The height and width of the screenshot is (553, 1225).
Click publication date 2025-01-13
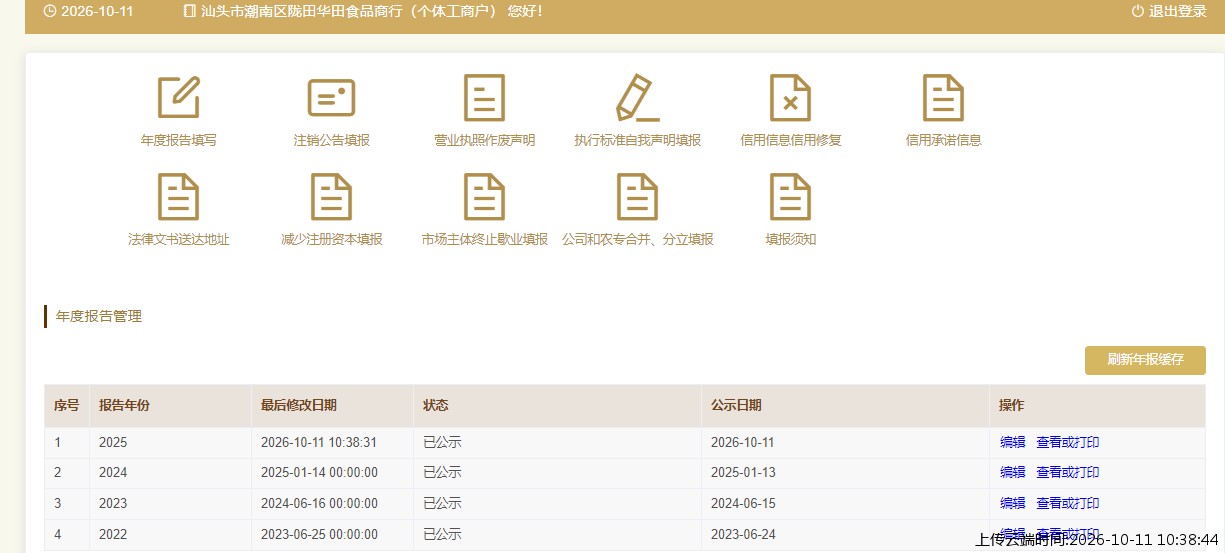(x=743, y=472)
